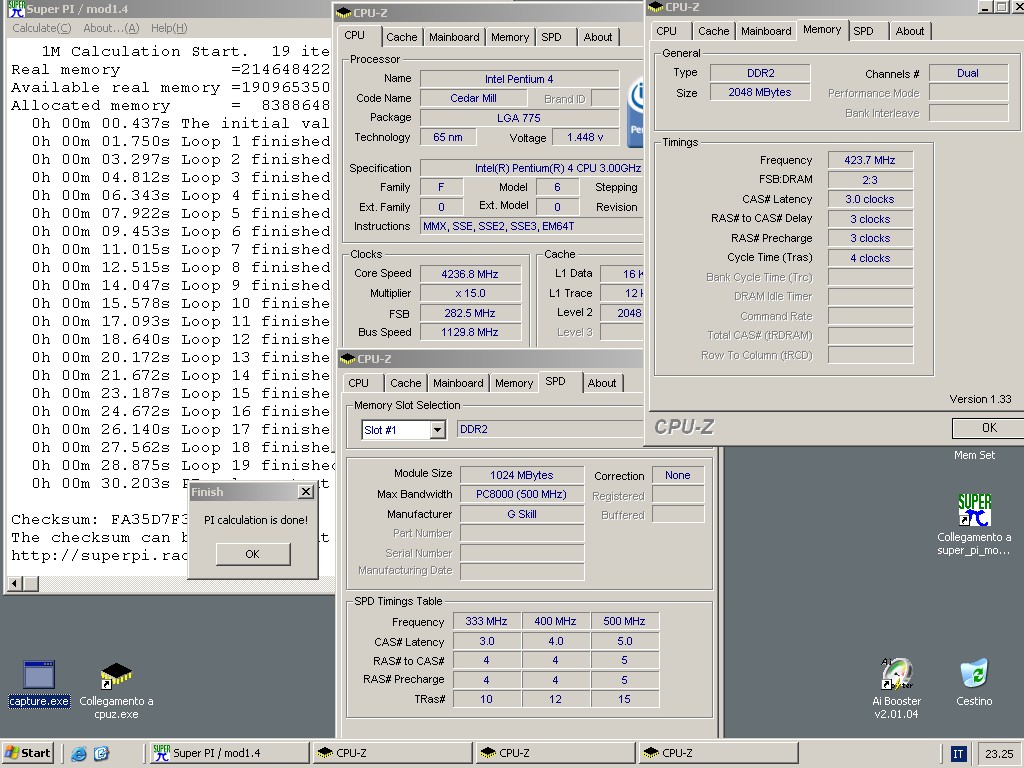
Task: Click the Super PI horizontal scrollbar left arrow
Action: (15, 584)
